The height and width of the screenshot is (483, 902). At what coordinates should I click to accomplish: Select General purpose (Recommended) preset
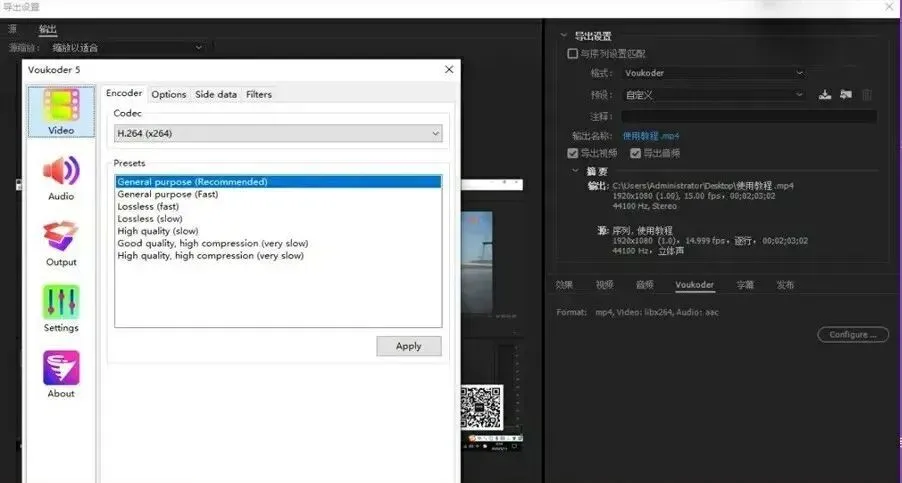(x=278, y=182)
